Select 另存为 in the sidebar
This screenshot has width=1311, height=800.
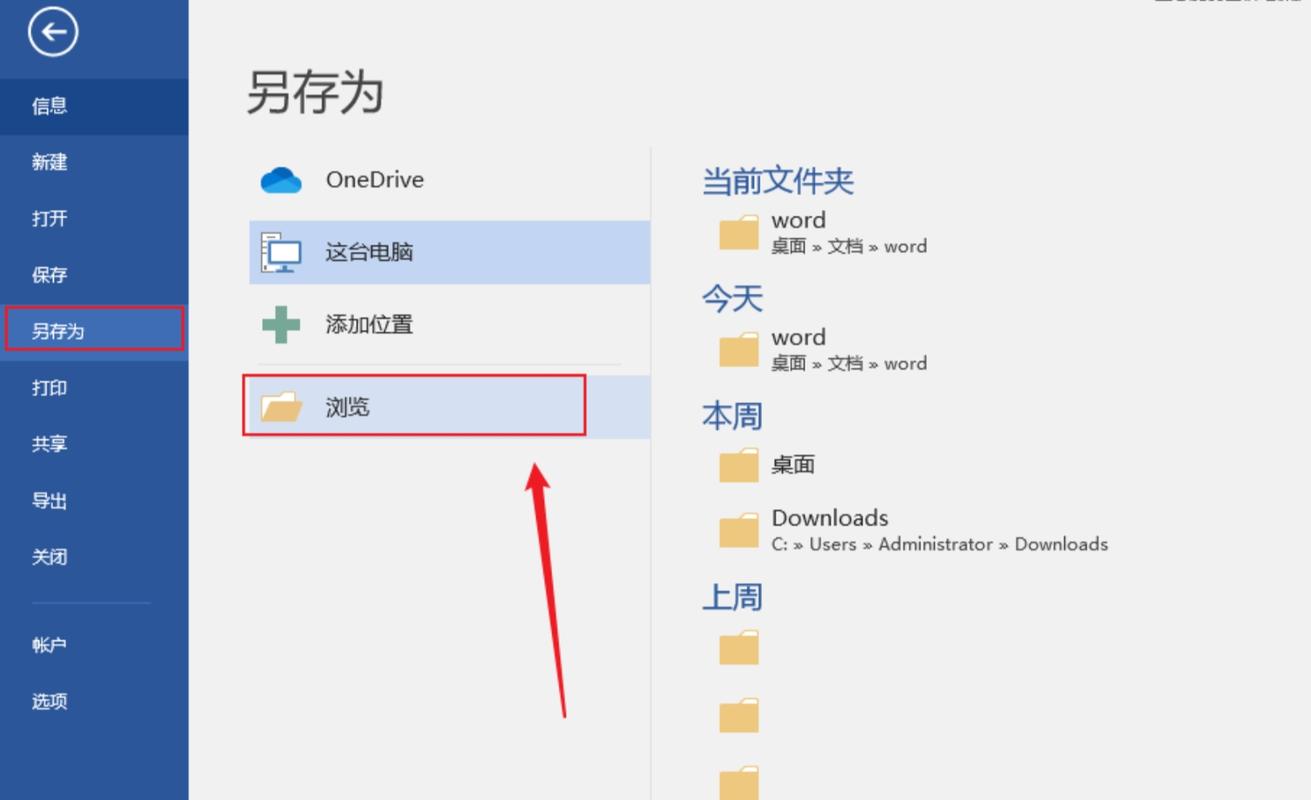(x=62, y=330)
